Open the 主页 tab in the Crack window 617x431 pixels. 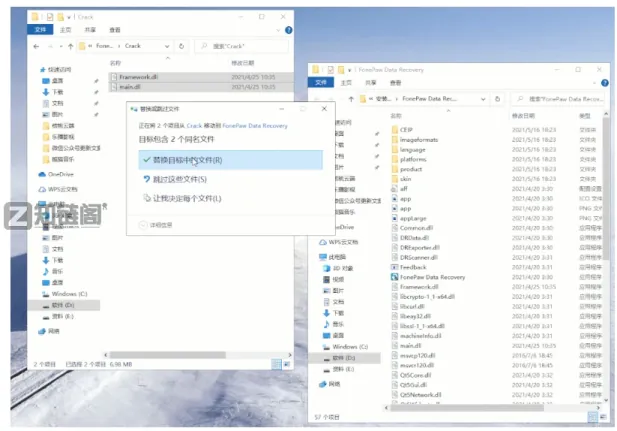[65, 30]
